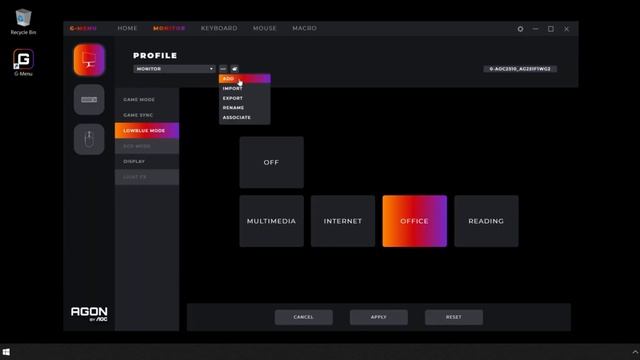Open the LIGHT FX section
The height and width of the screenshot is (360, 640).
coord(147,177)
